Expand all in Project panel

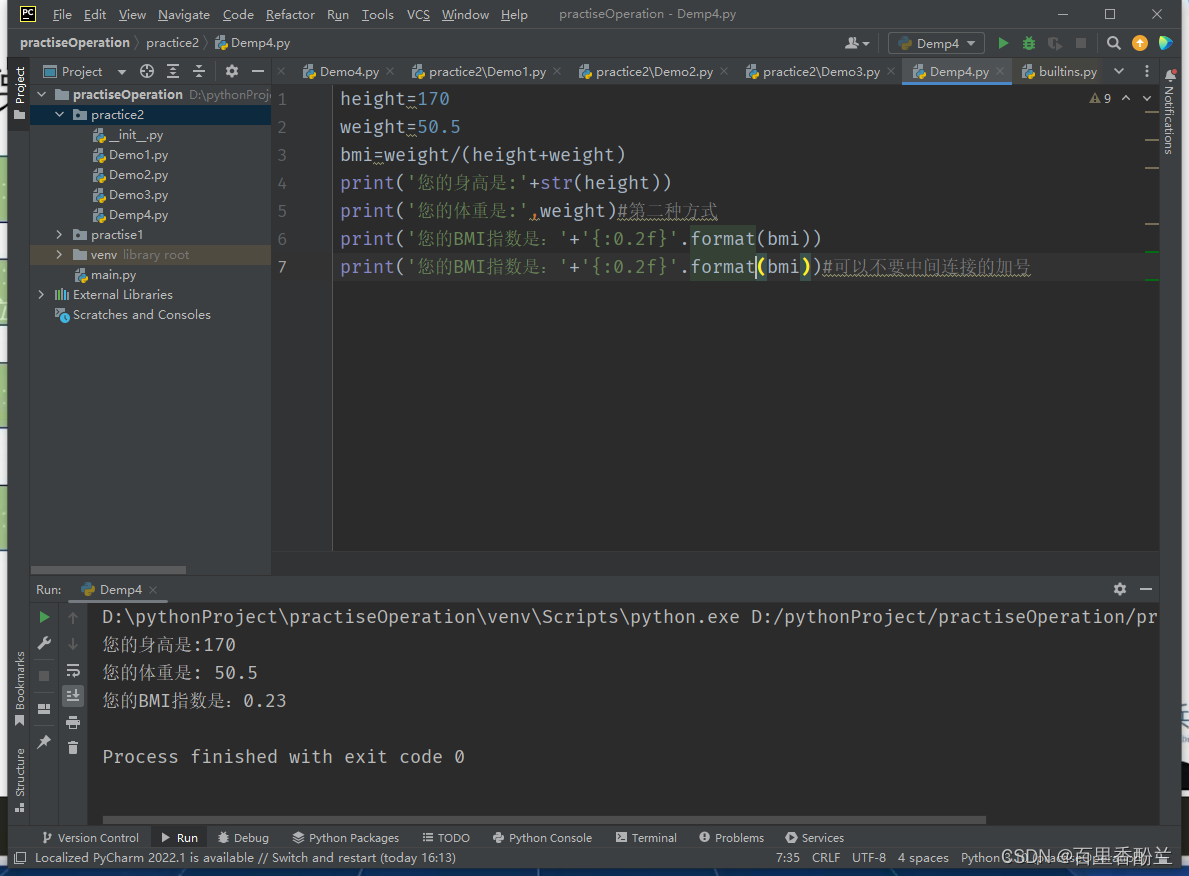click(173, 71)
